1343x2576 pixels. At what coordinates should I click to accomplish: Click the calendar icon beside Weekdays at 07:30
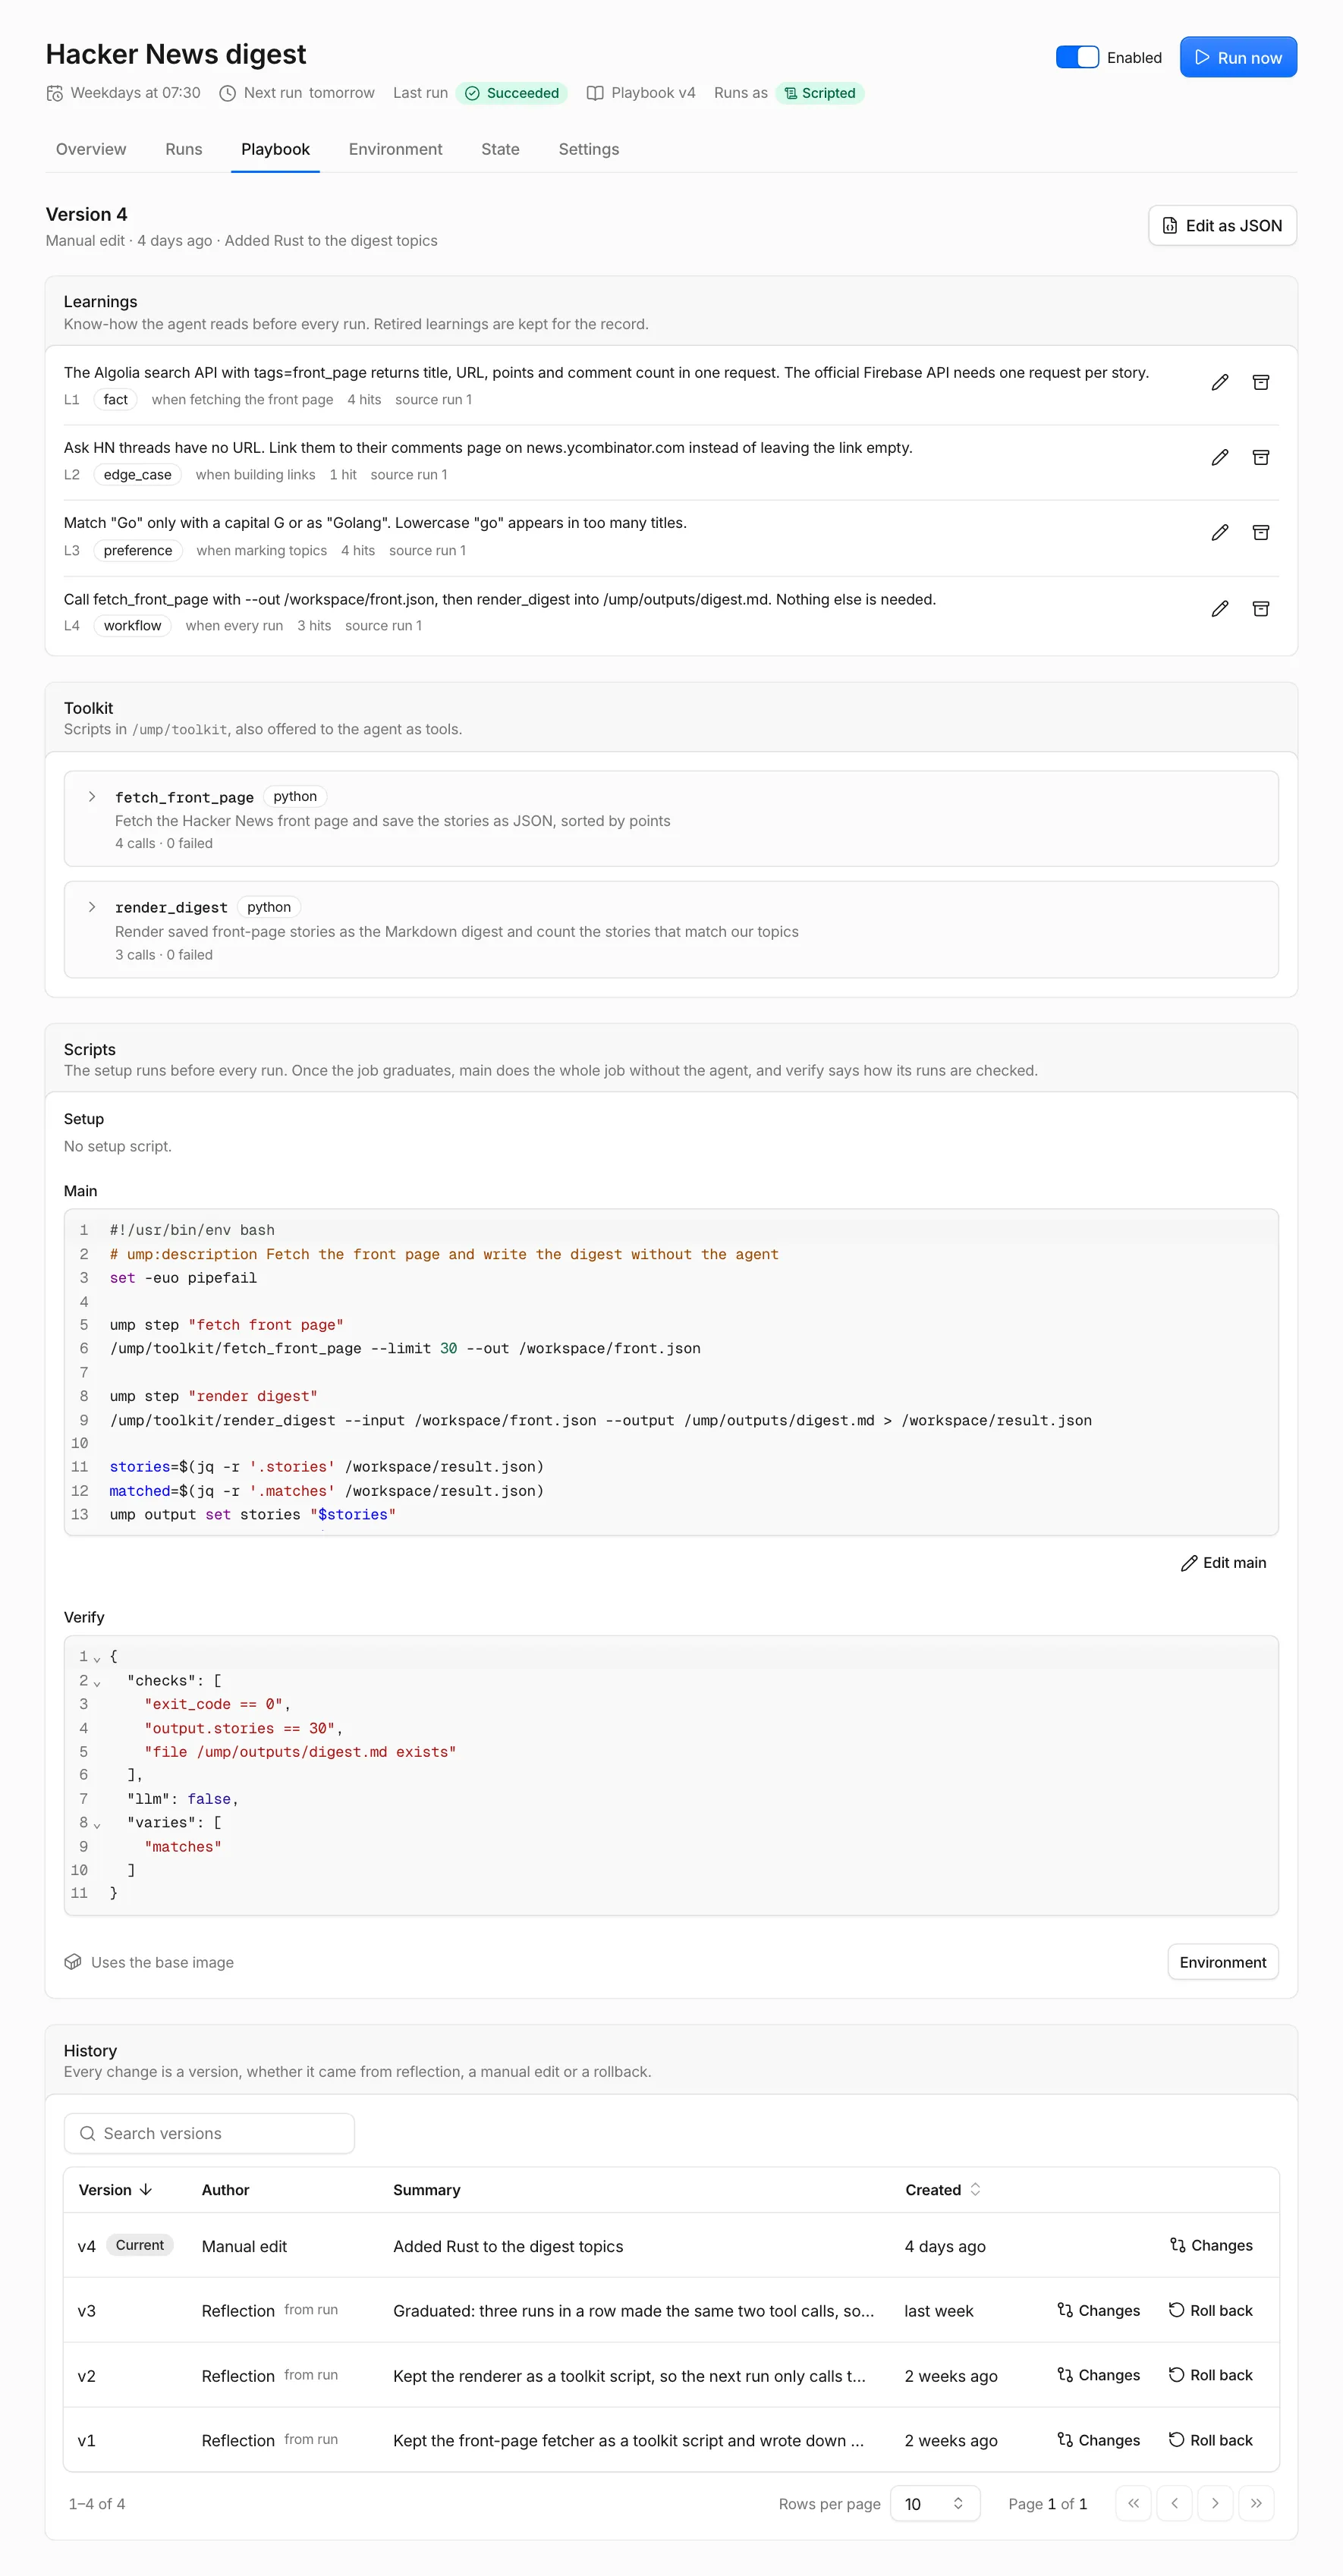pos(55,93)
